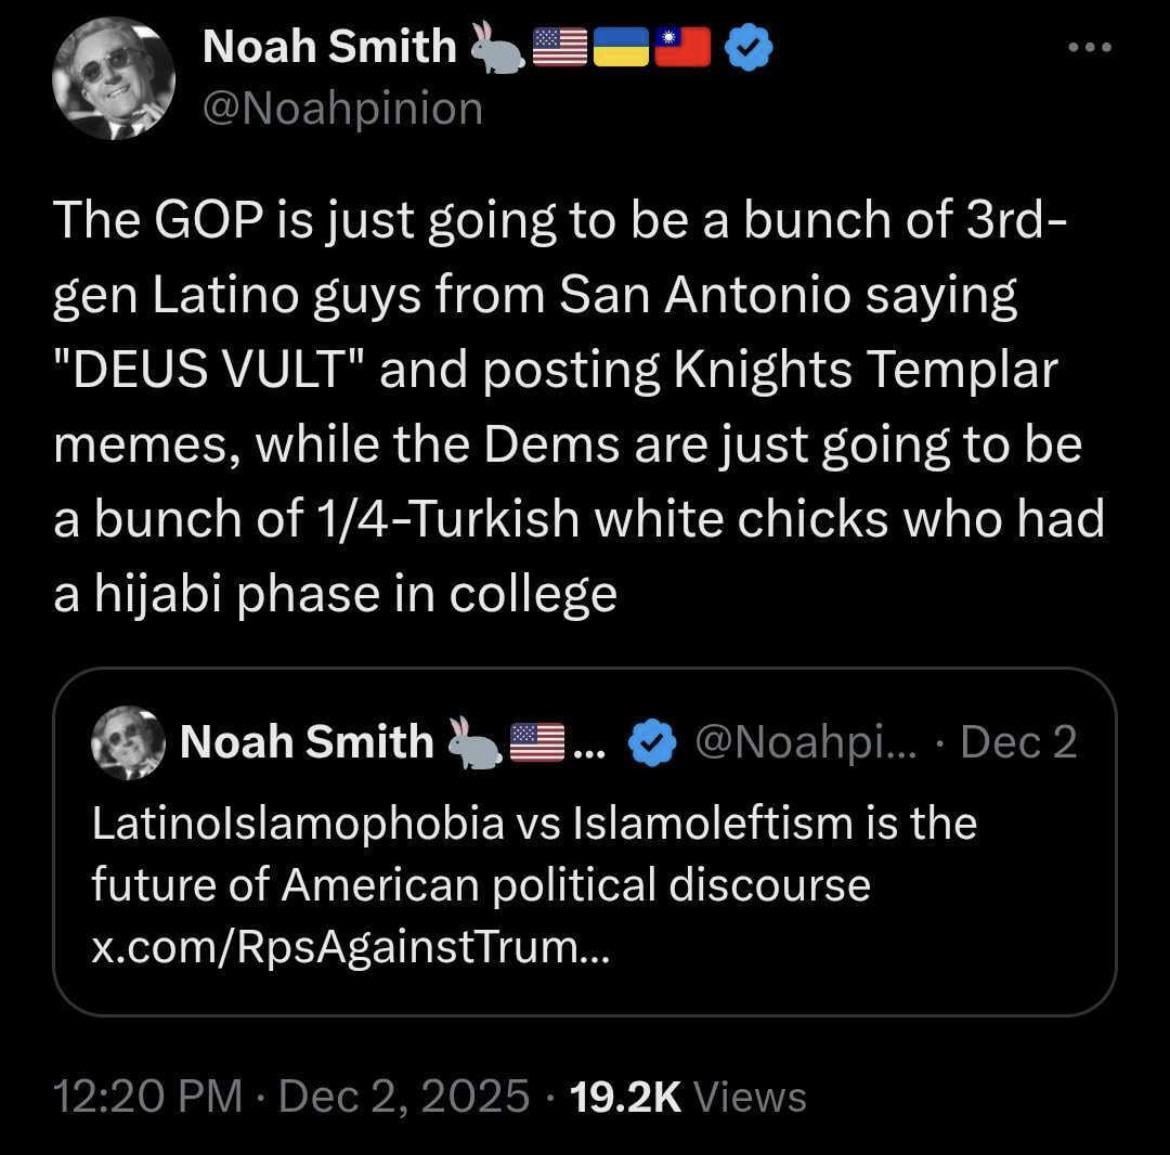The height and width of the screenshot is (1155, 1170).
Task: Click the main tweet text about the GOP
Action: click(578, 406)
